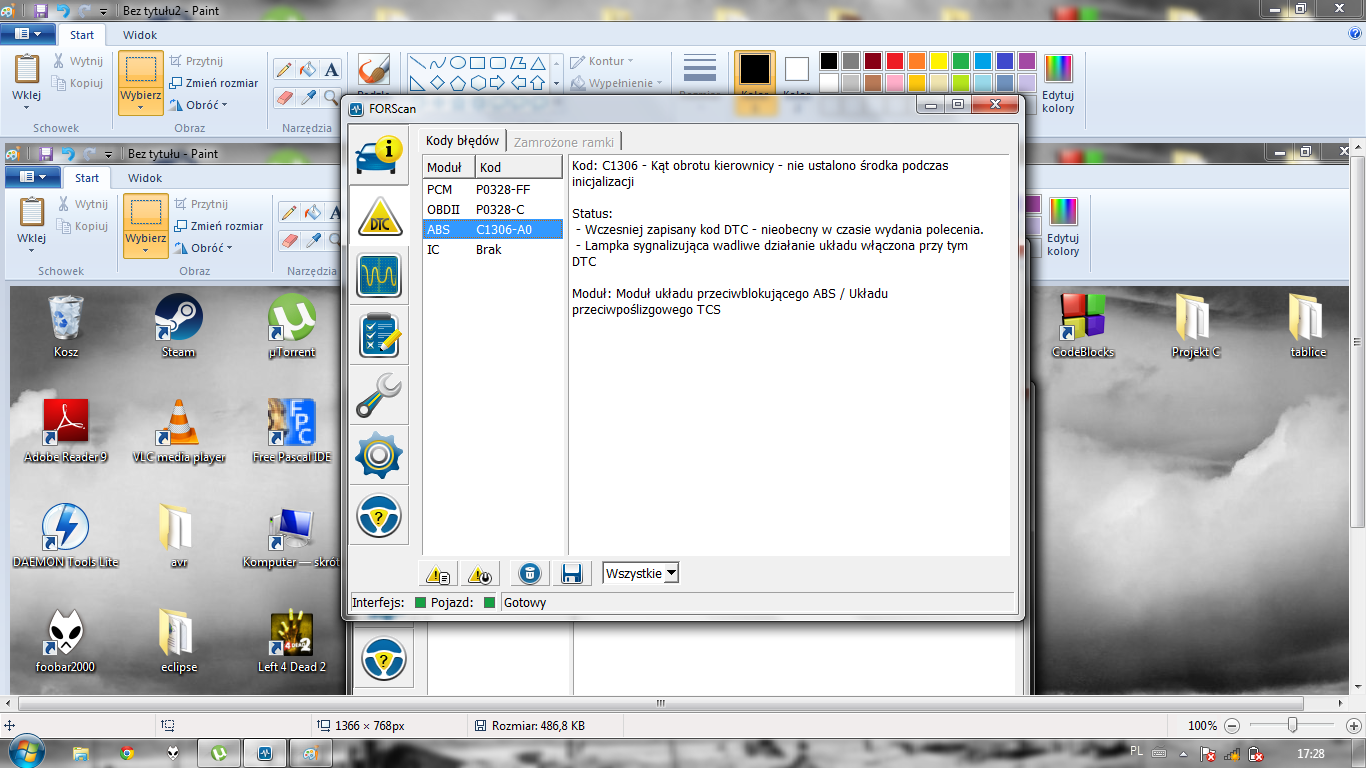
Task: Open the oscilloscope section in FORScan sidebar
Action: [378, 275]
